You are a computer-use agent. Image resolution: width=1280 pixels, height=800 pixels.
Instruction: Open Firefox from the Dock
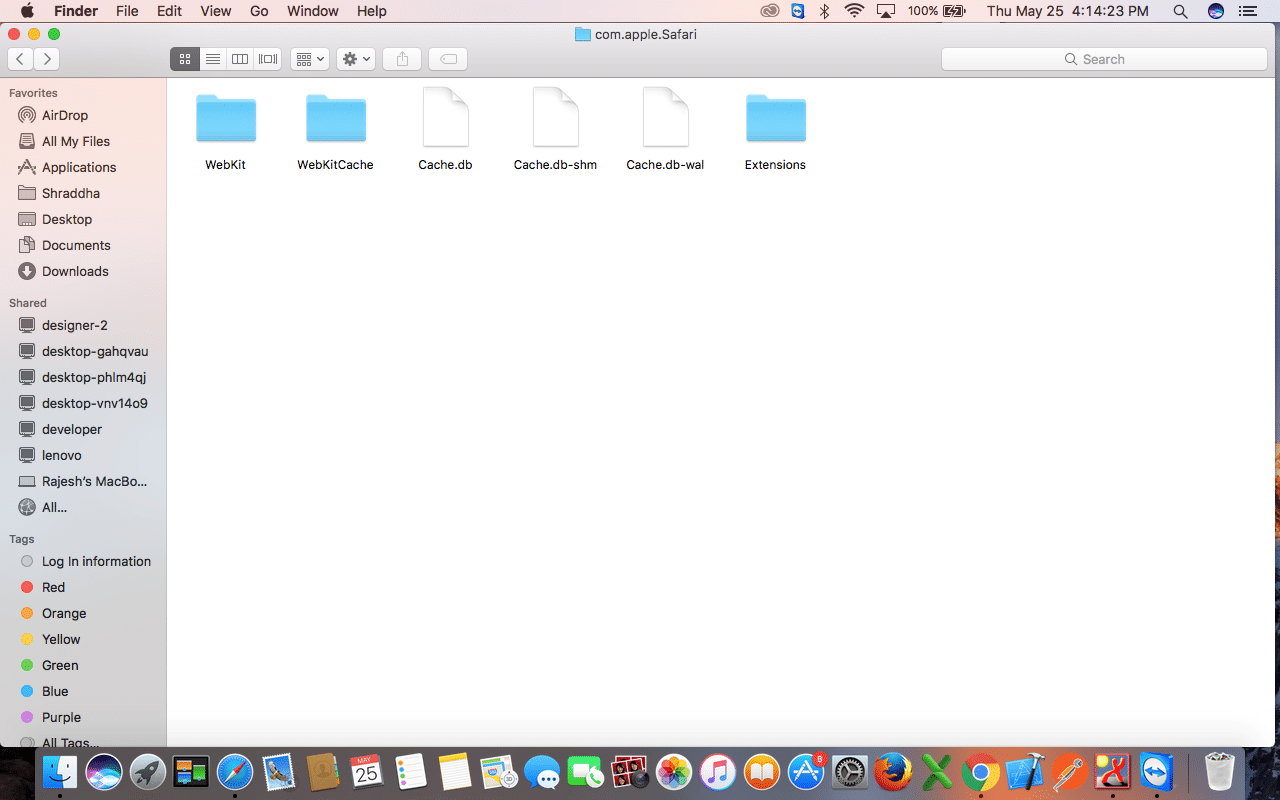pyautogui.click(x=893, y=772)
